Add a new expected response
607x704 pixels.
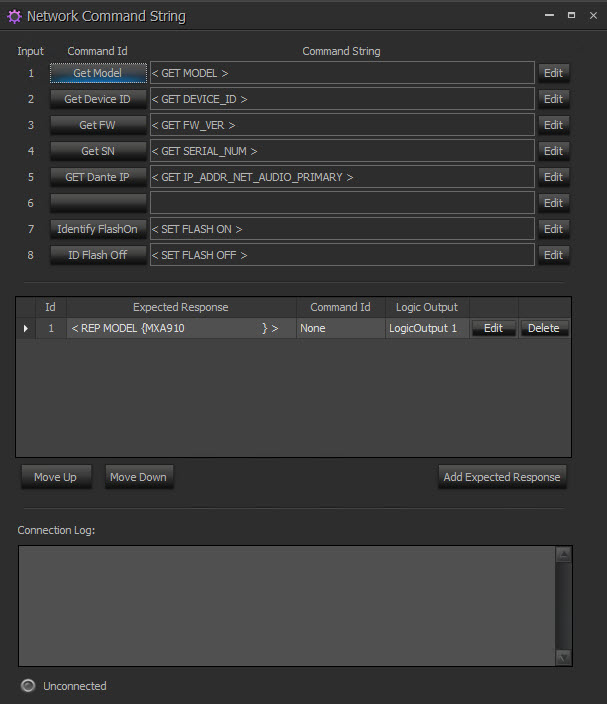502,477
